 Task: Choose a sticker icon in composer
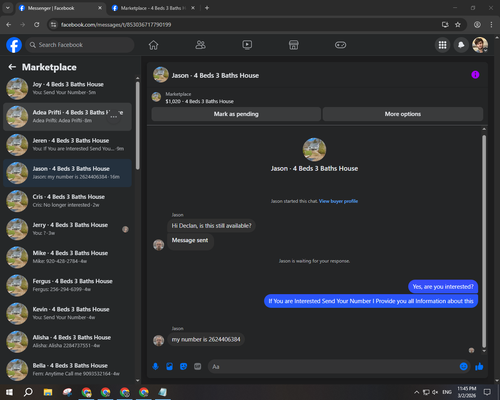(x=183, y=367)
